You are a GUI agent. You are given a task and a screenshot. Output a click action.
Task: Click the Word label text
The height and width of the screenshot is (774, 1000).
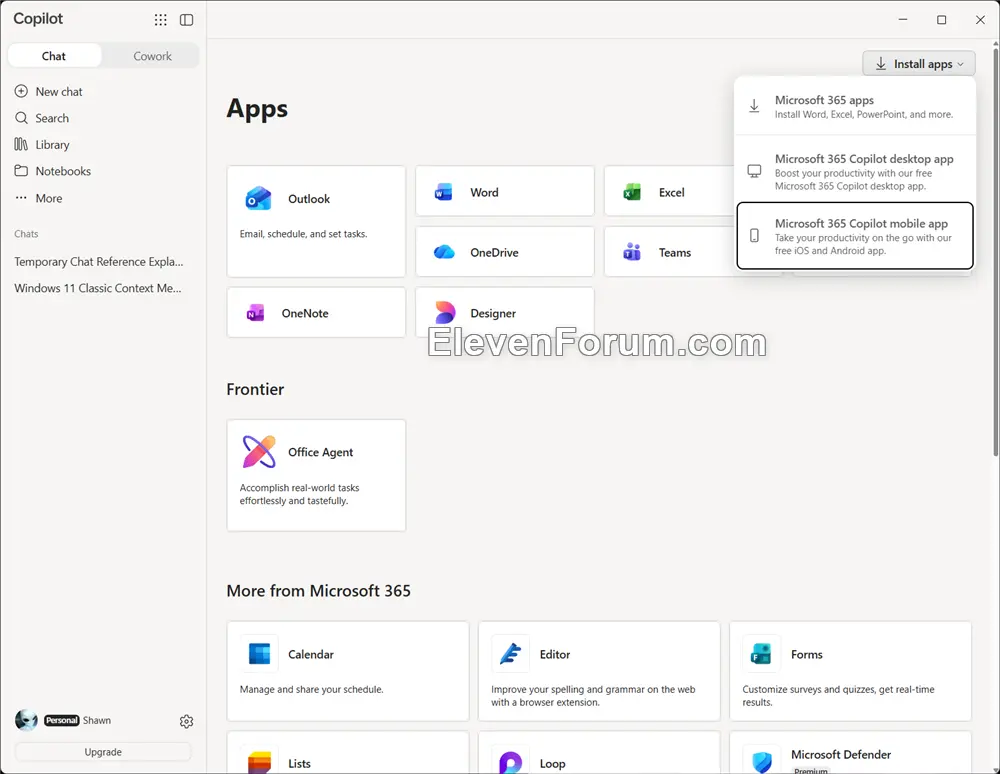[x=484, y=192]
